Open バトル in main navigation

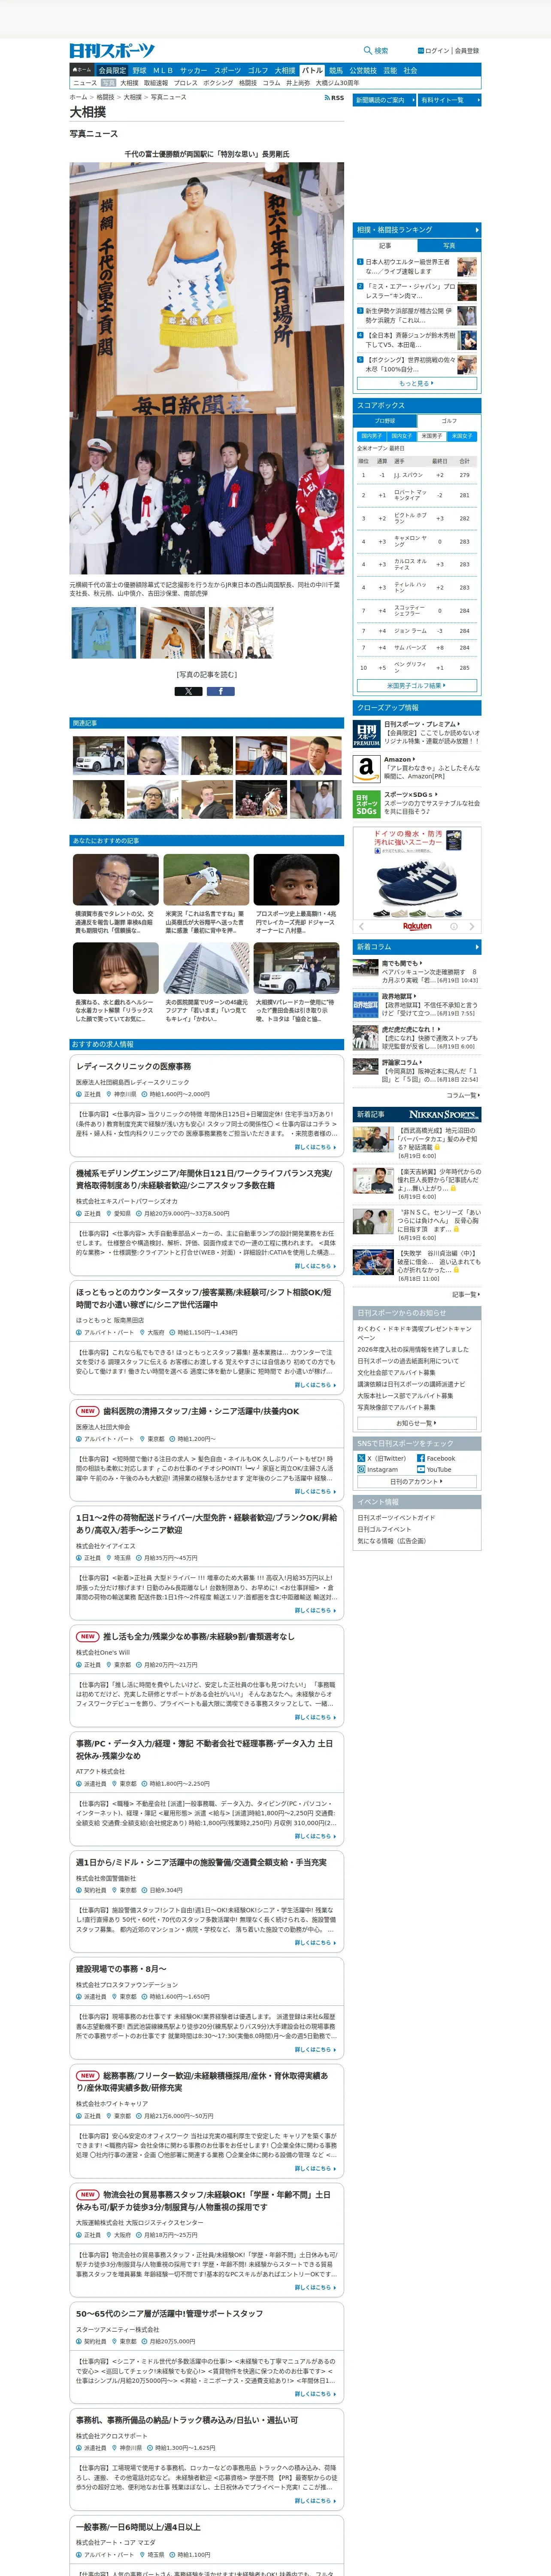(x=312, y=70)
